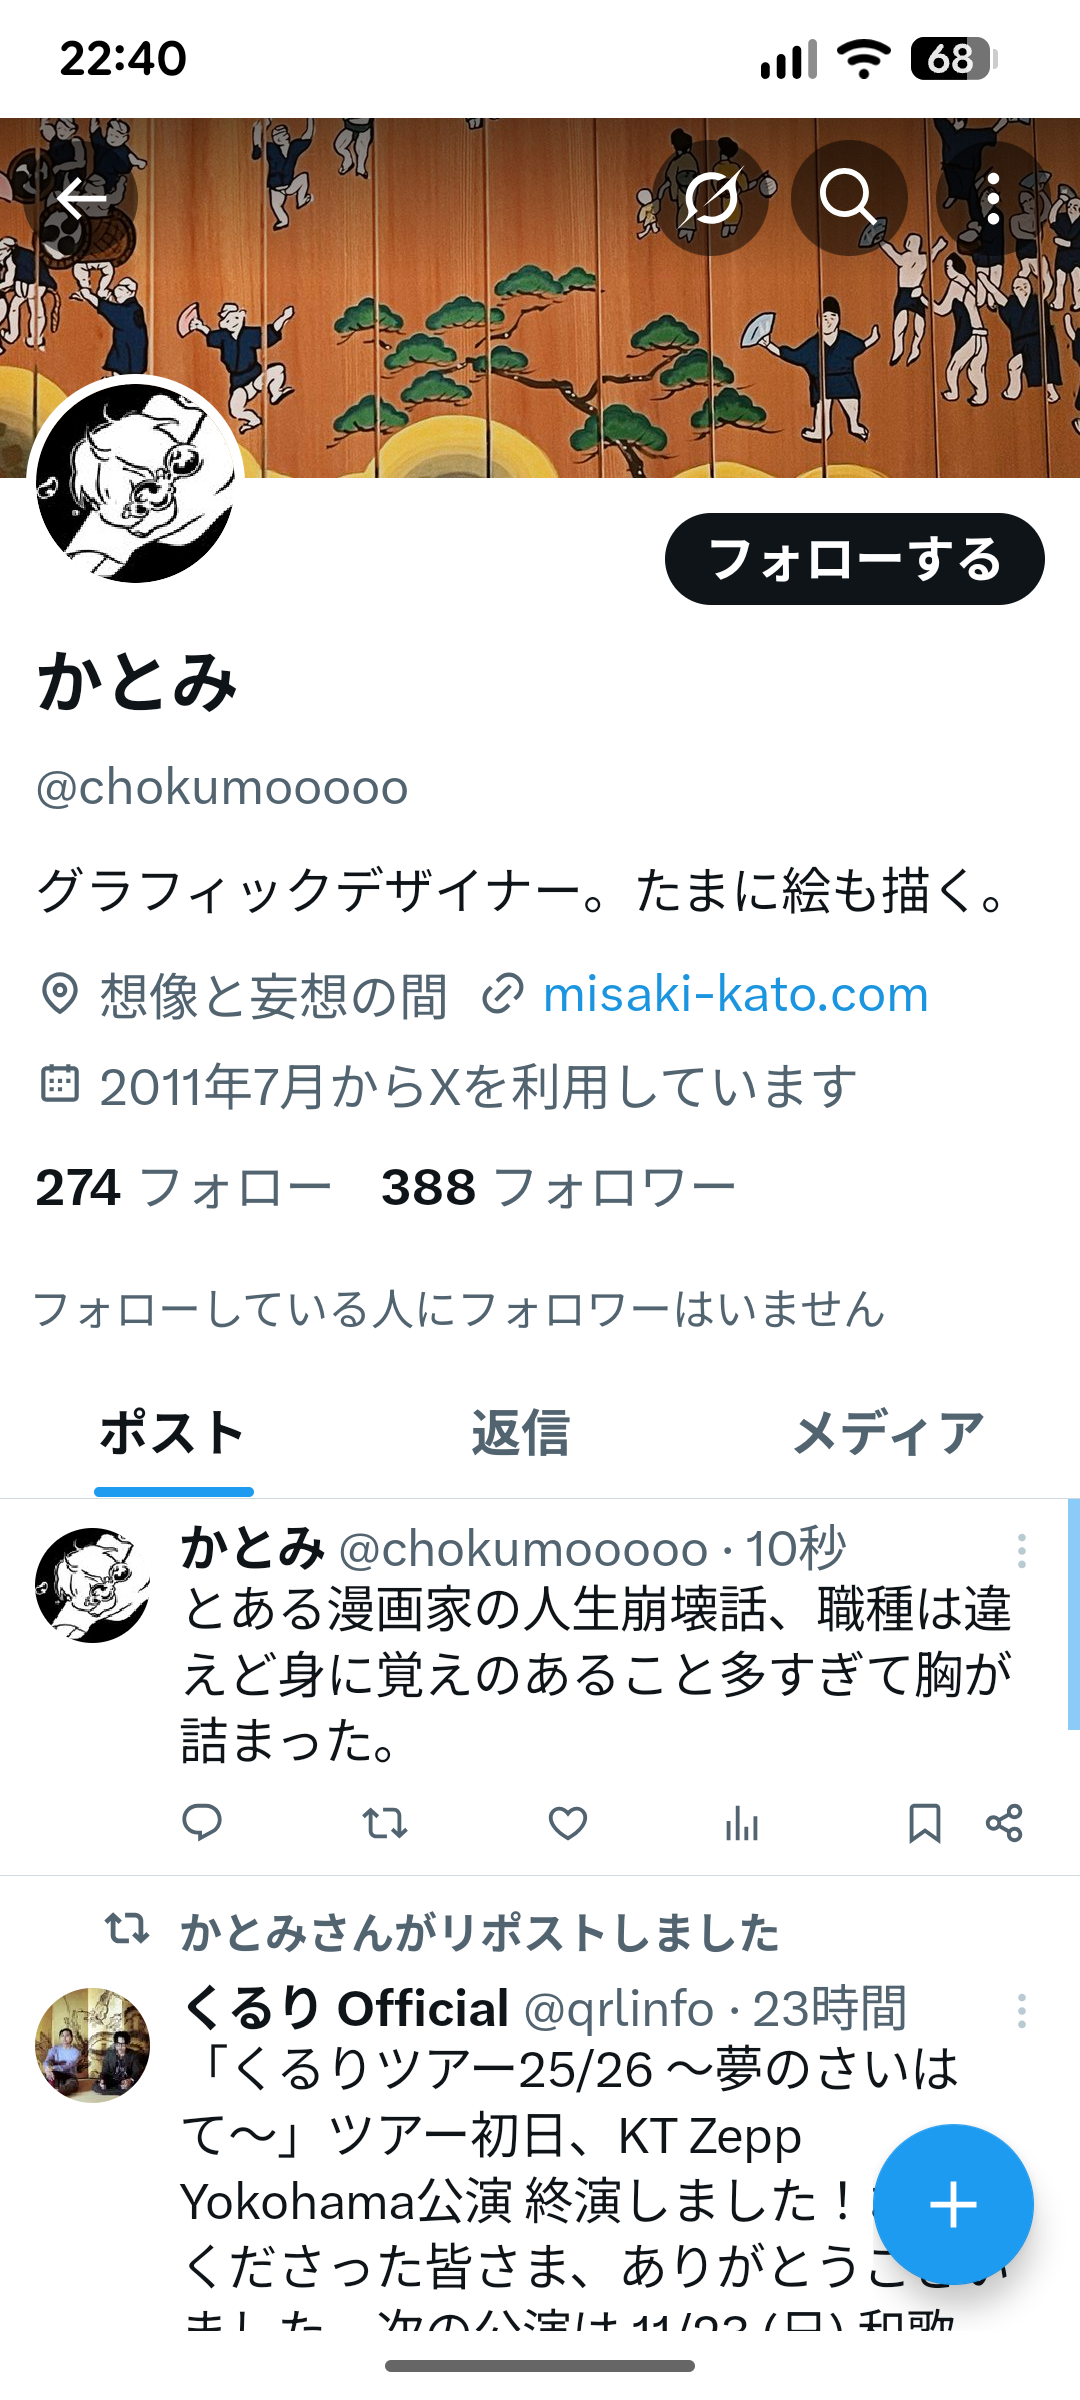The image size is (1080, 2400).
Task: Tap the フォローする button
Action: click(x=855, y=559)
